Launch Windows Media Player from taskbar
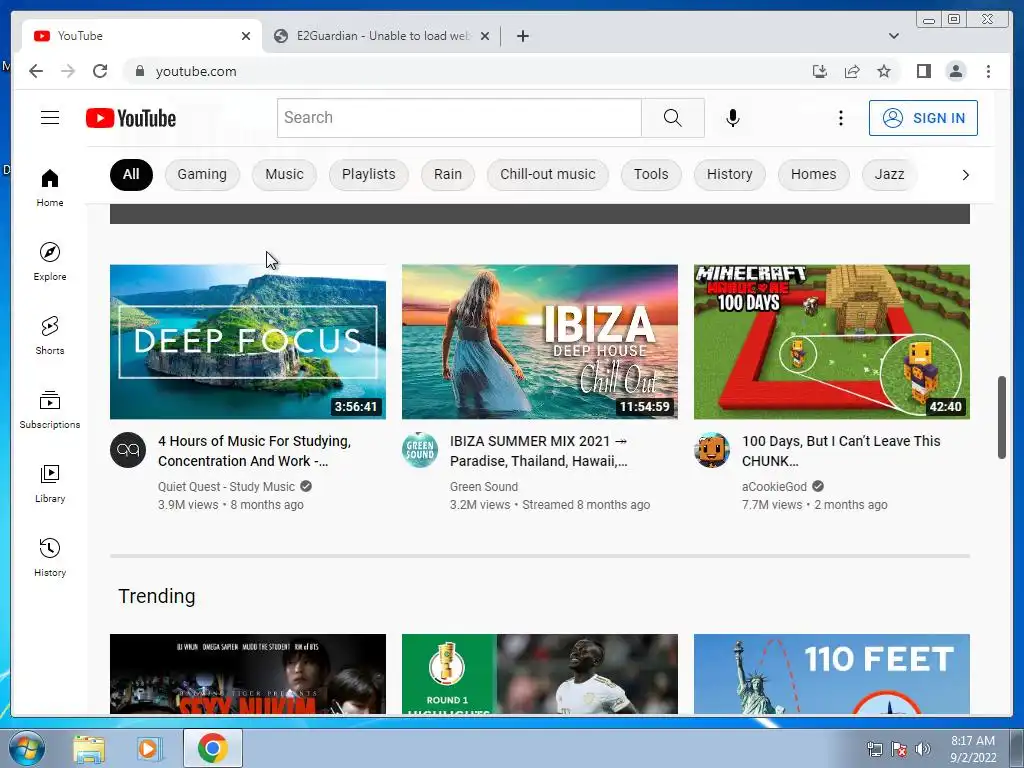 [148, 748]
